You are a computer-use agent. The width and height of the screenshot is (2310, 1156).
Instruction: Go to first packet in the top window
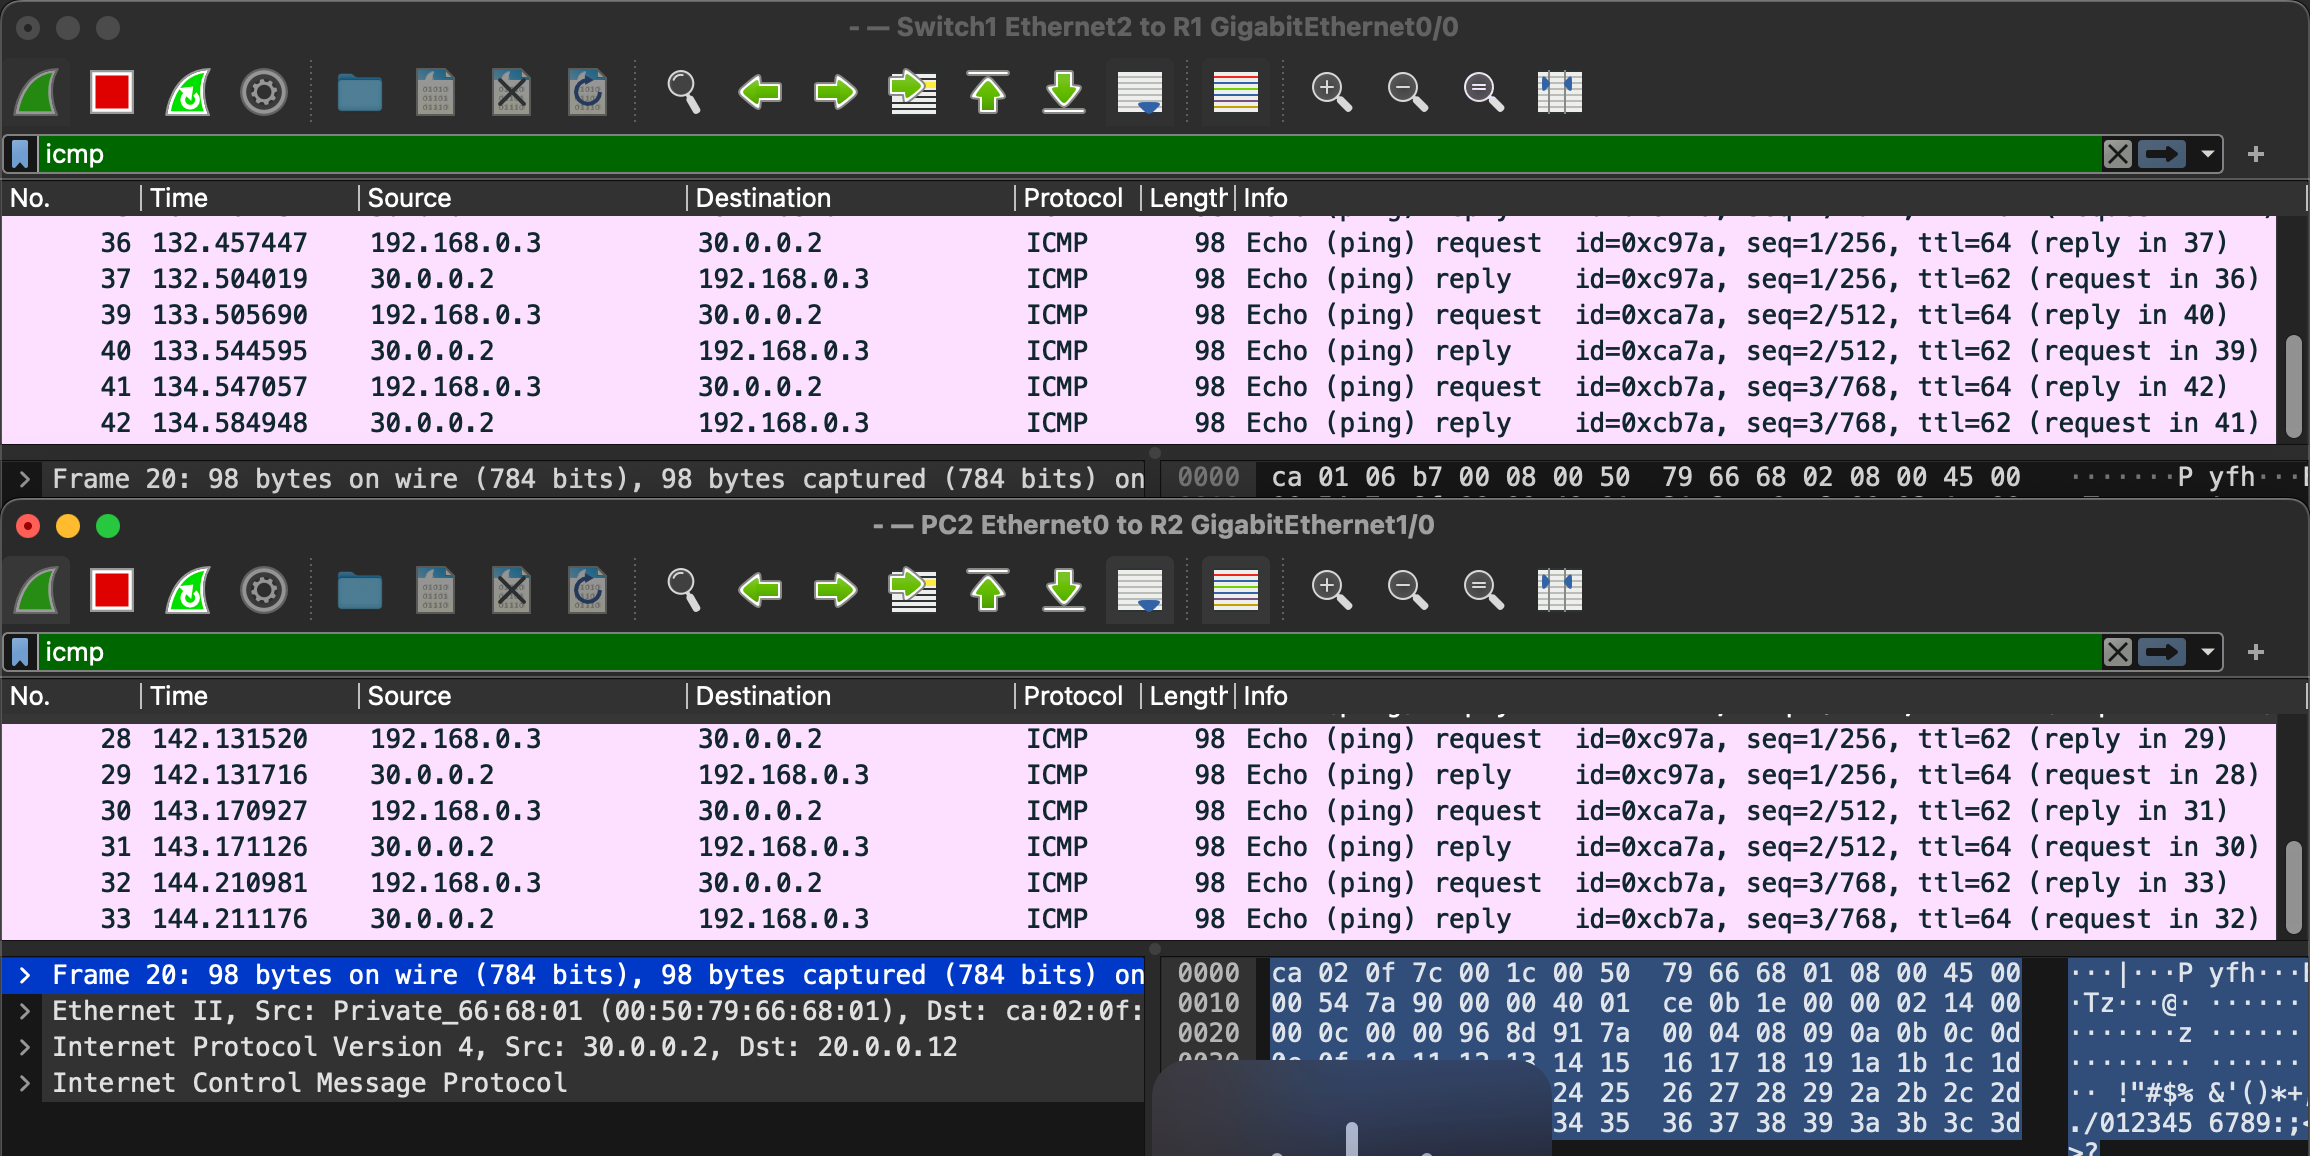click(x=988, y=93)
